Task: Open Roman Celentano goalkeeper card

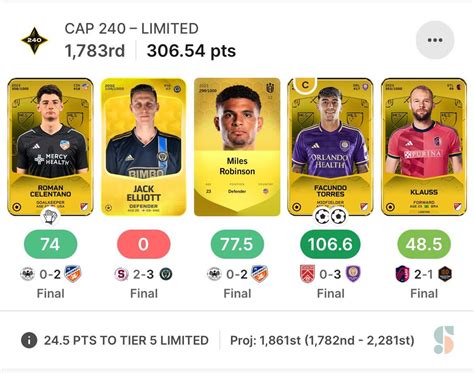Action: point(50,147)
